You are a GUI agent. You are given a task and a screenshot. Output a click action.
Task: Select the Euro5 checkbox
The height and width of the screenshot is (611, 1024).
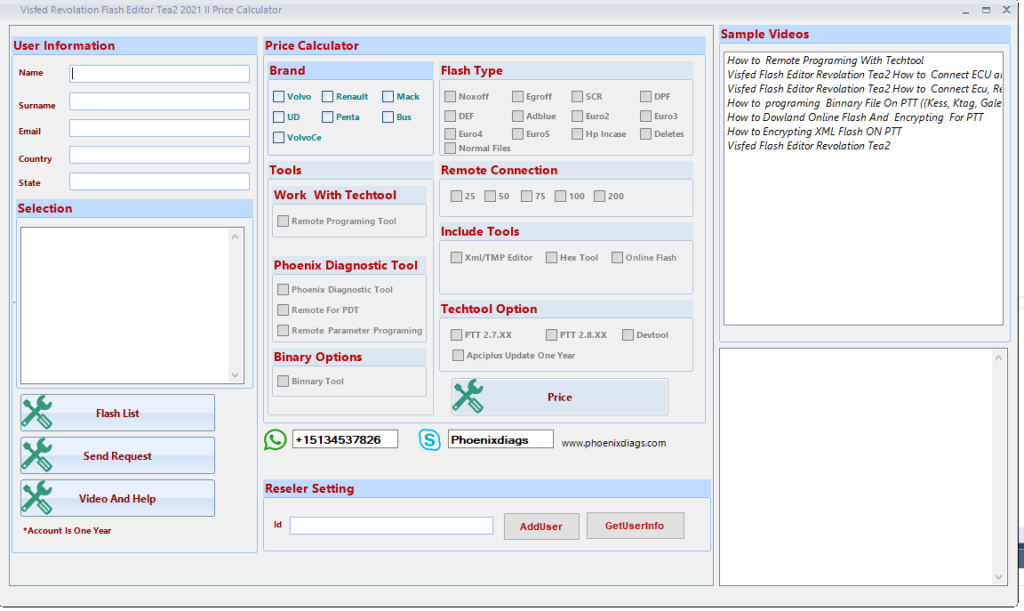pyautogui.click(x=518, y=134)
